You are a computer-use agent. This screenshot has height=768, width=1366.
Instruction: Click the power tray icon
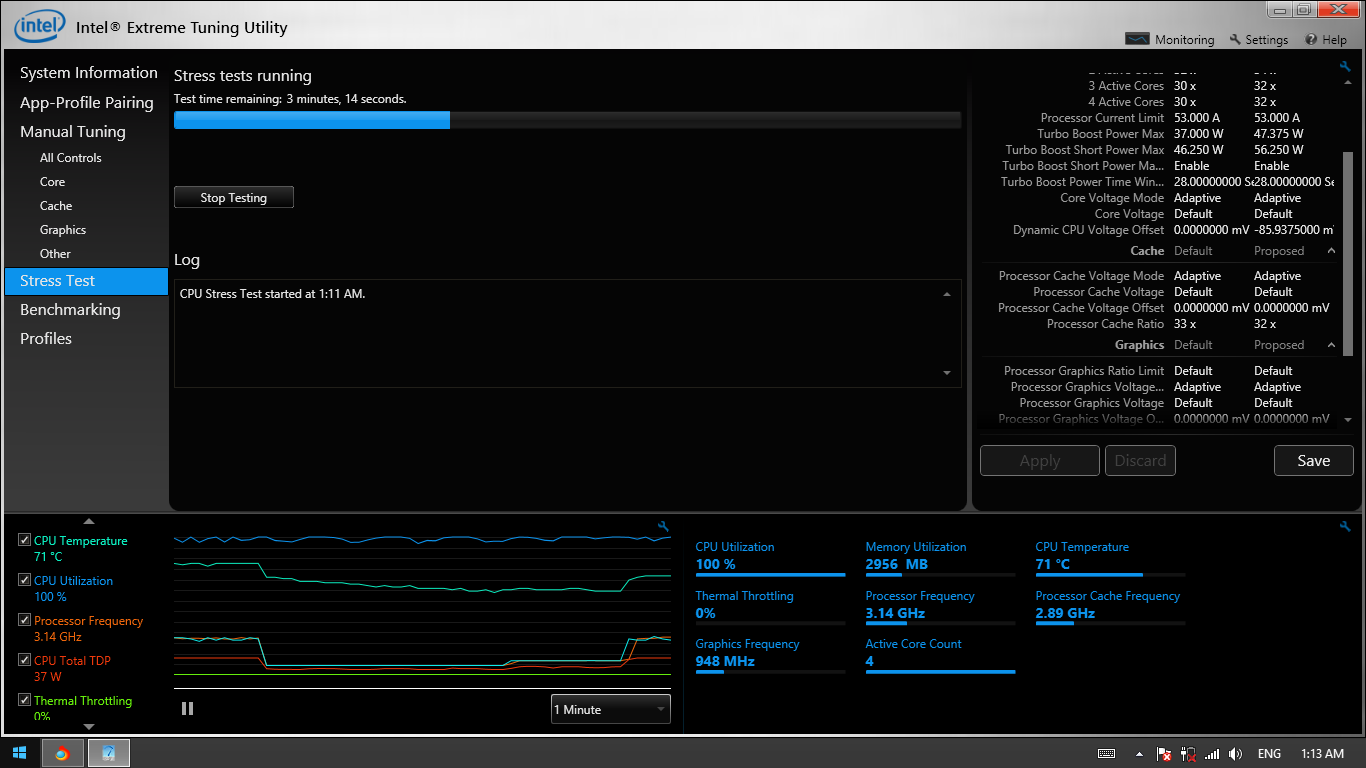tap(1188, 754)
